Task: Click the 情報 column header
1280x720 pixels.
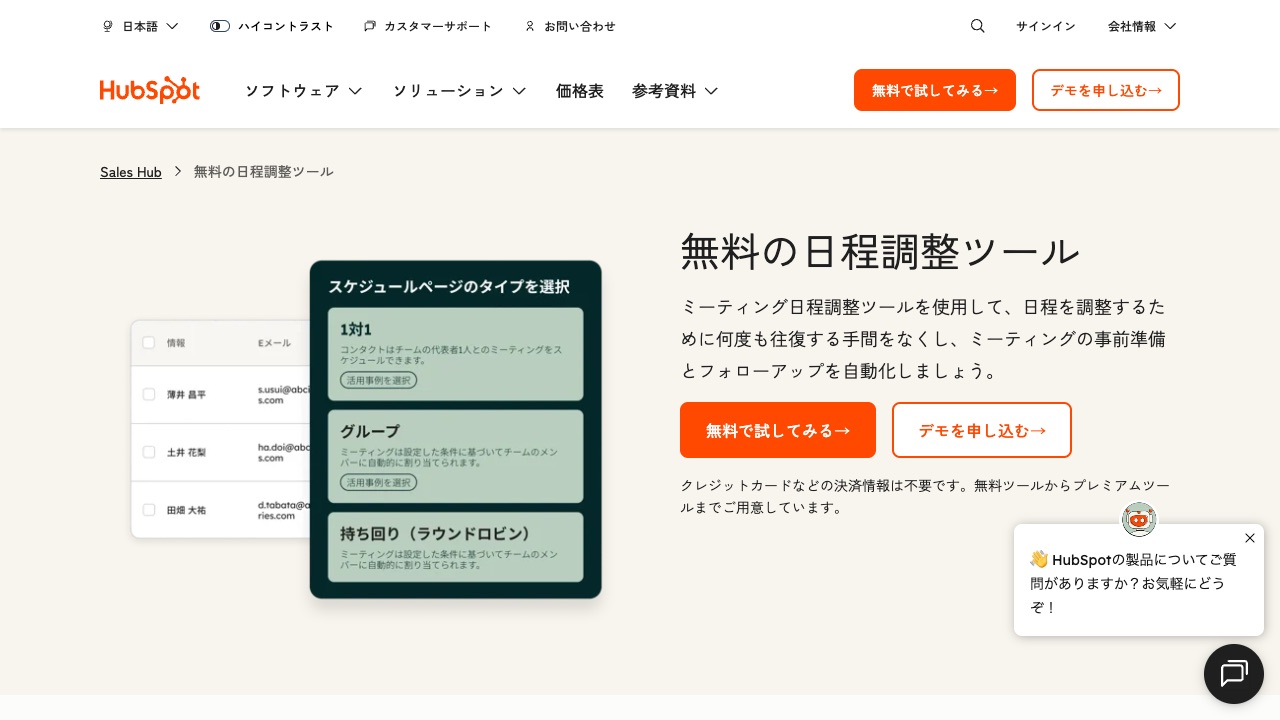Action: 176,343
